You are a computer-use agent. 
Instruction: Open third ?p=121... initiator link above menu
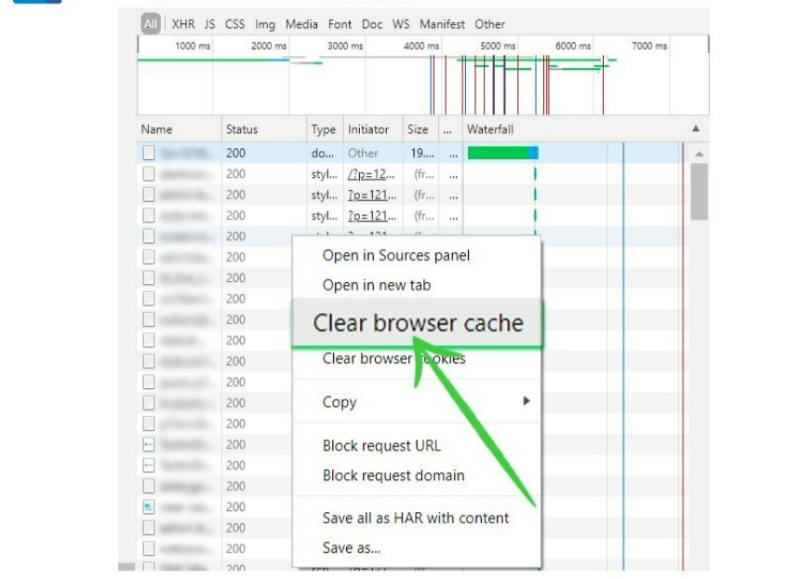click(371, 216)
